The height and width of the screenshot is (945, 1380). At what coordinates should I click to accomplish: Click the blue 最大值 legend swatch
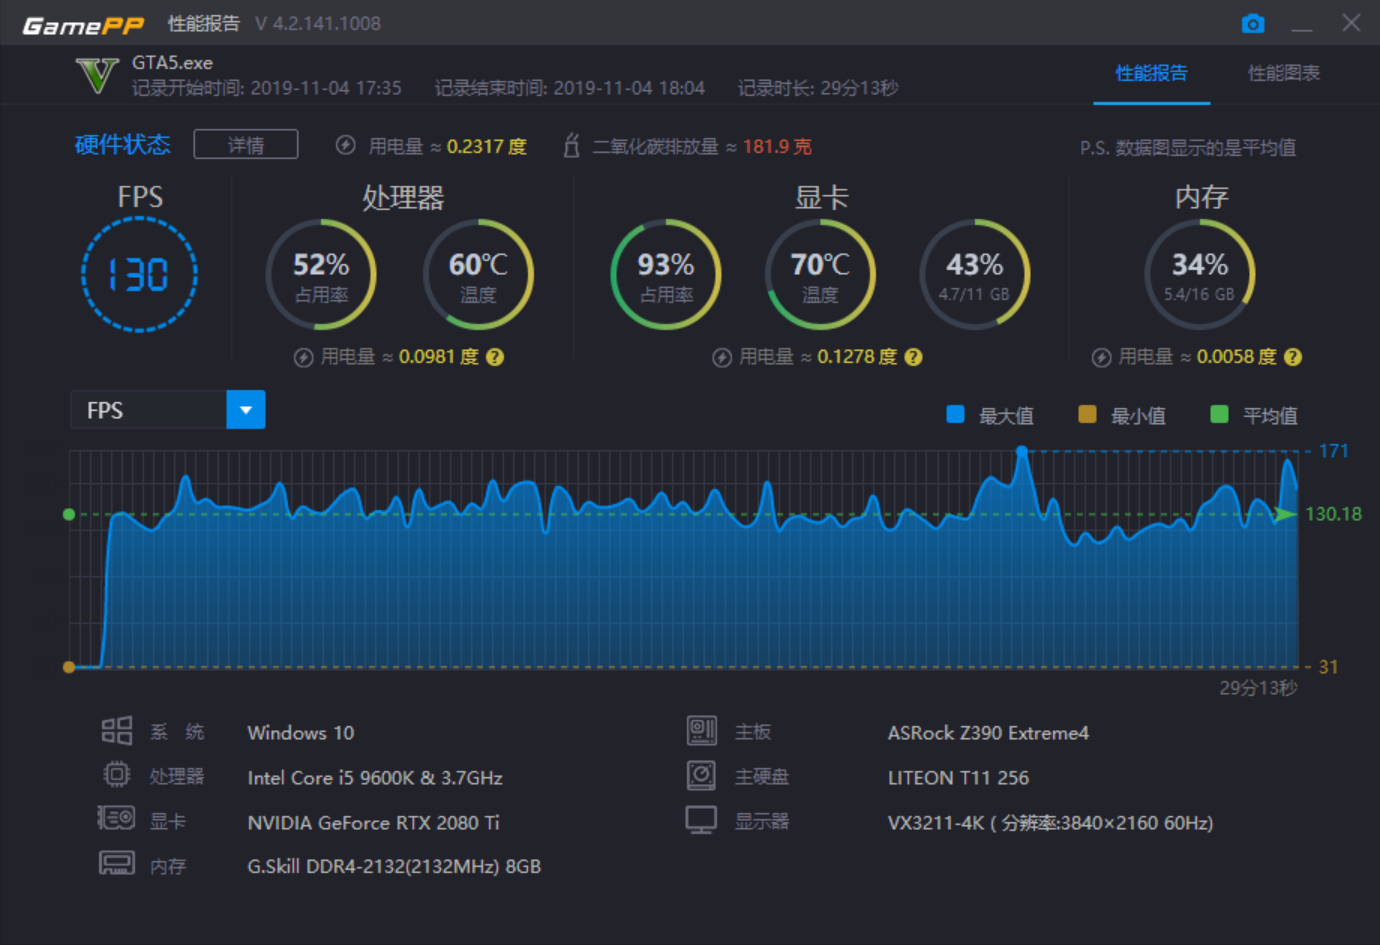pos(955,414)
